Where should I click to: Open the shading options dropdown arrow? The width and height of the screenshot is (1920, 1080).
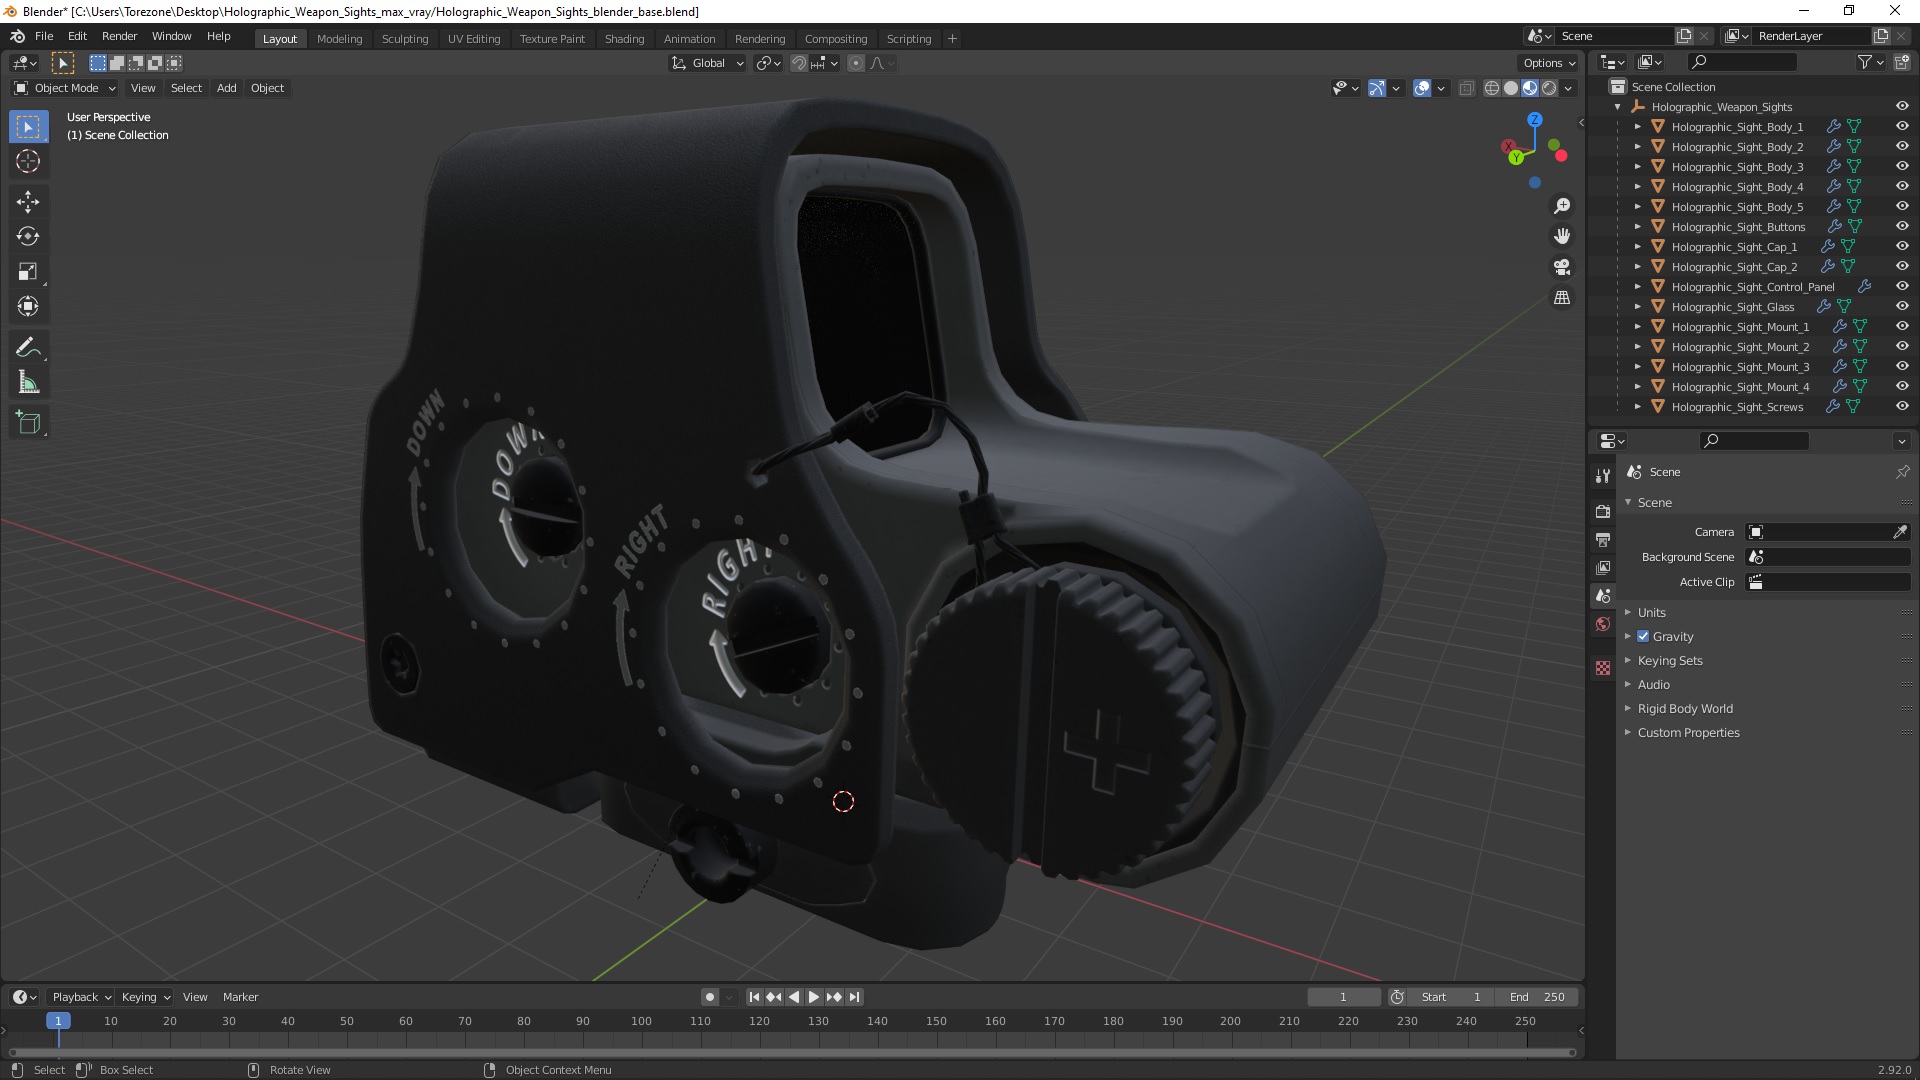point(1568,88)
